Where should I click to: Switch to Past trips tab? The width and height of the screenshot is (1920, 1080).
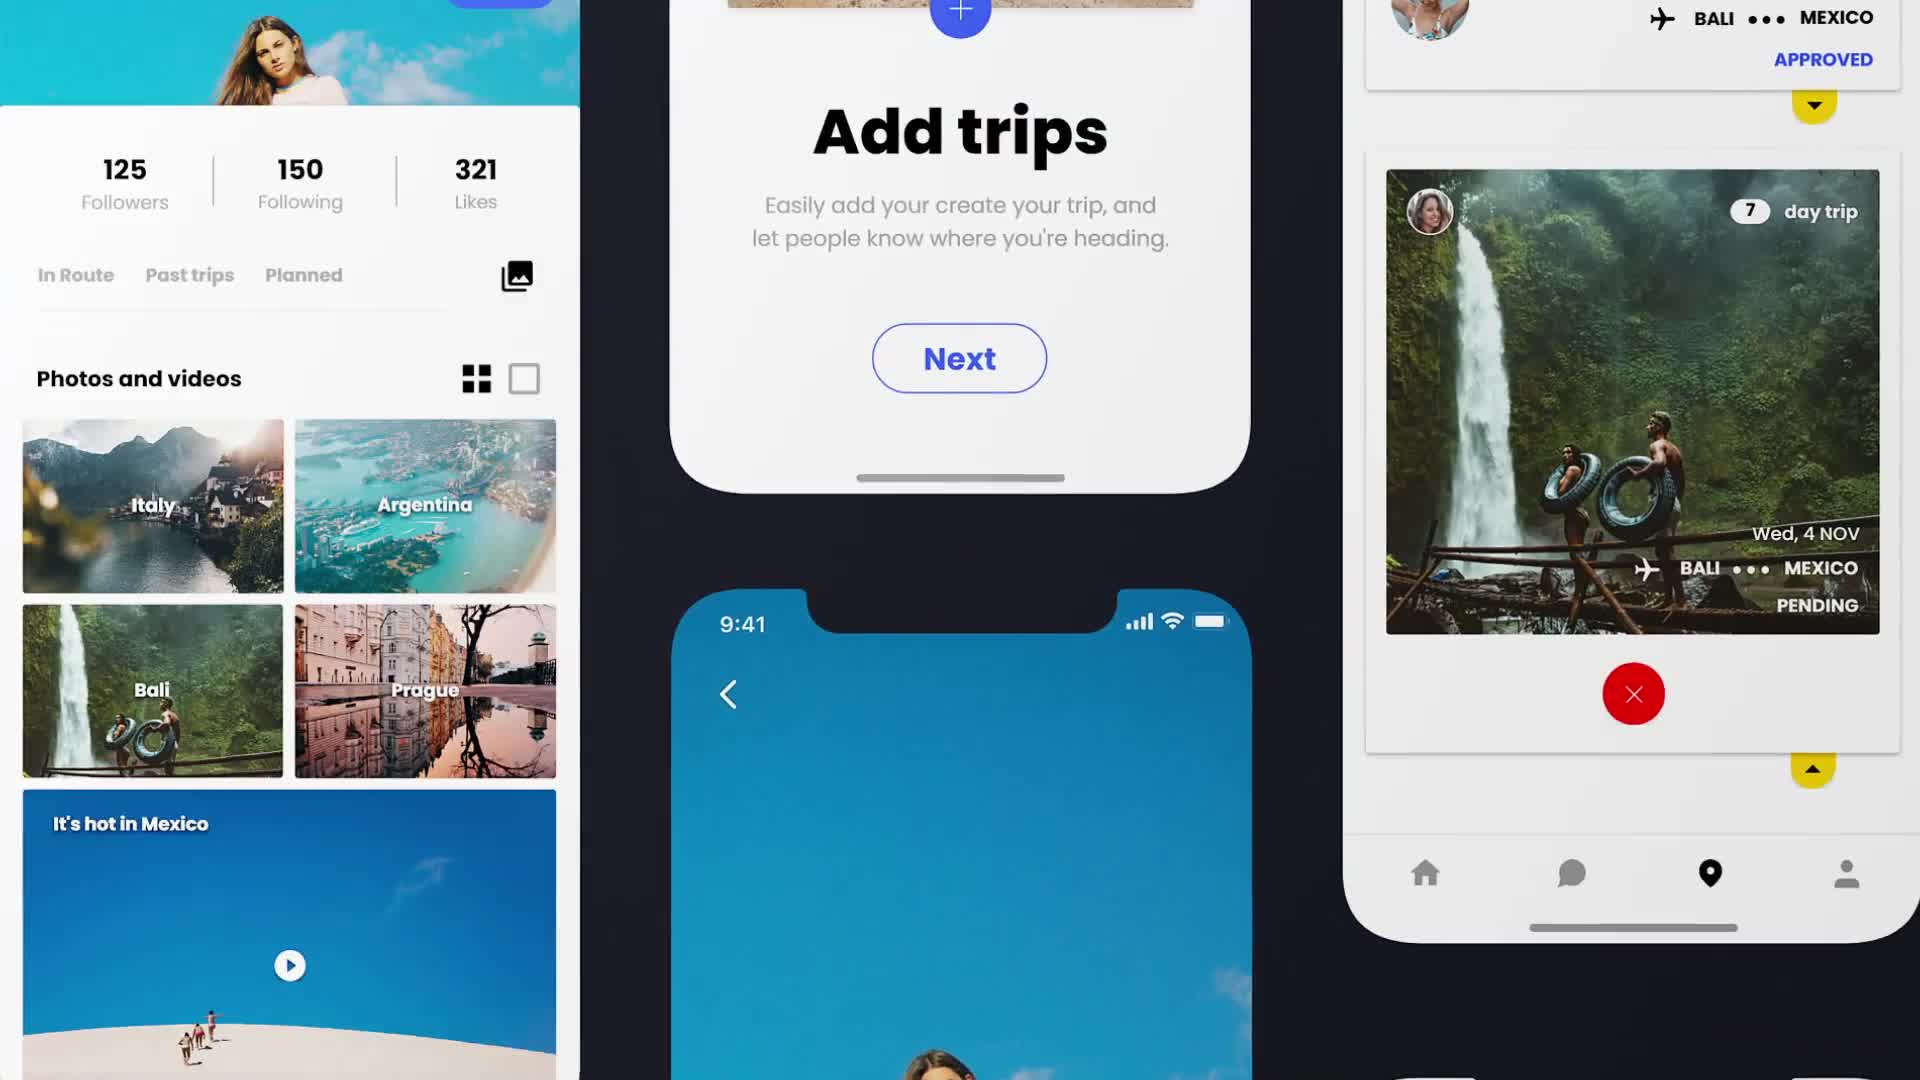tap(189, 274)
